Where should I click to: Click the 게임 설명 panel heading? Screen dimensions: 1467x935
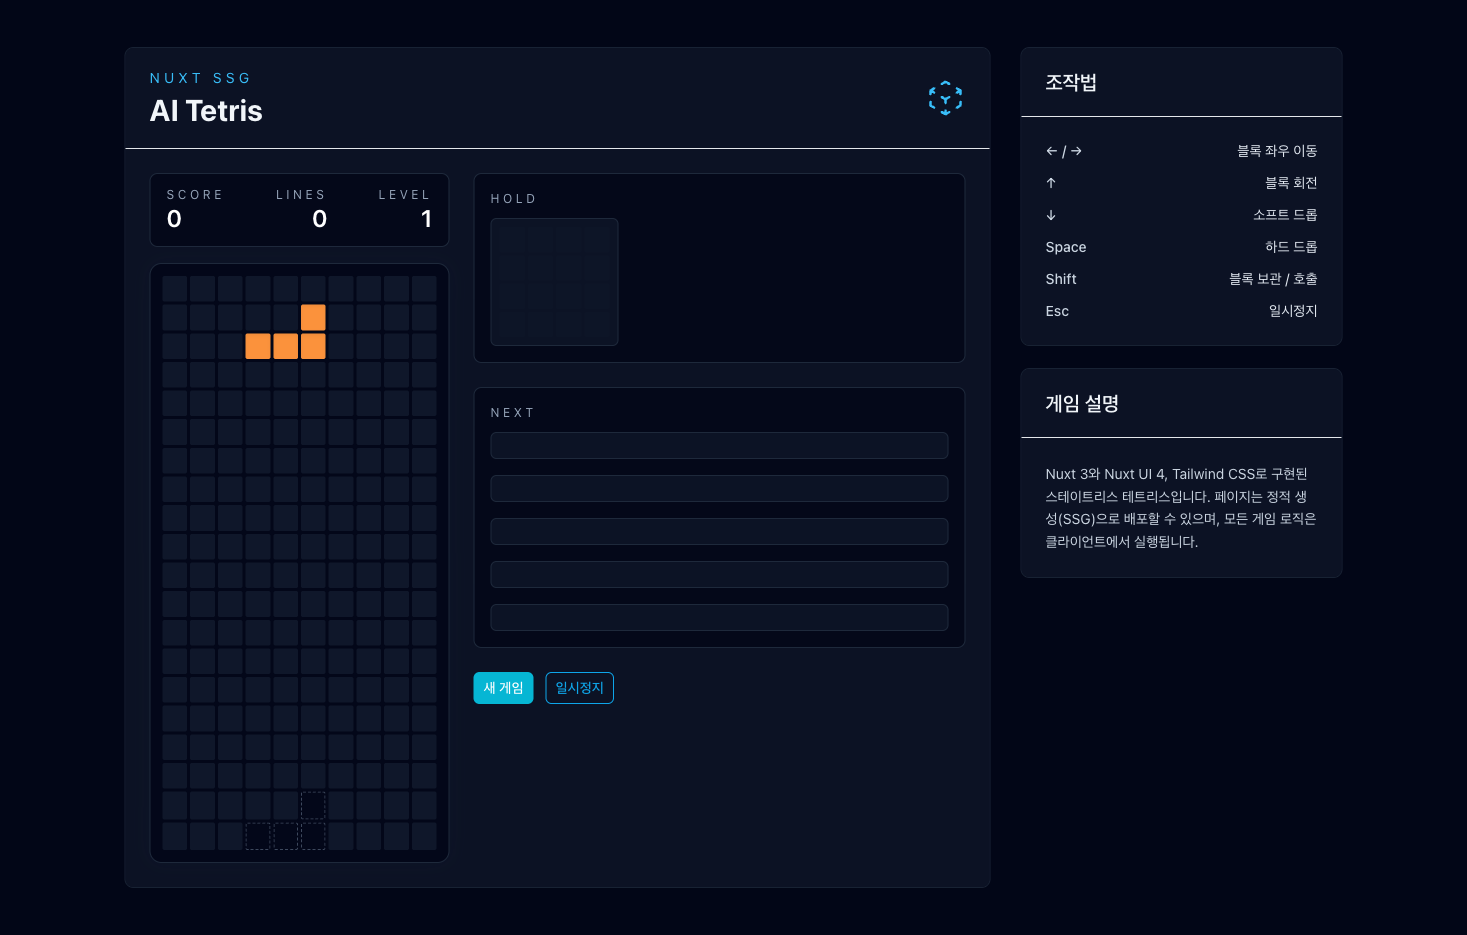[1082, 404]
